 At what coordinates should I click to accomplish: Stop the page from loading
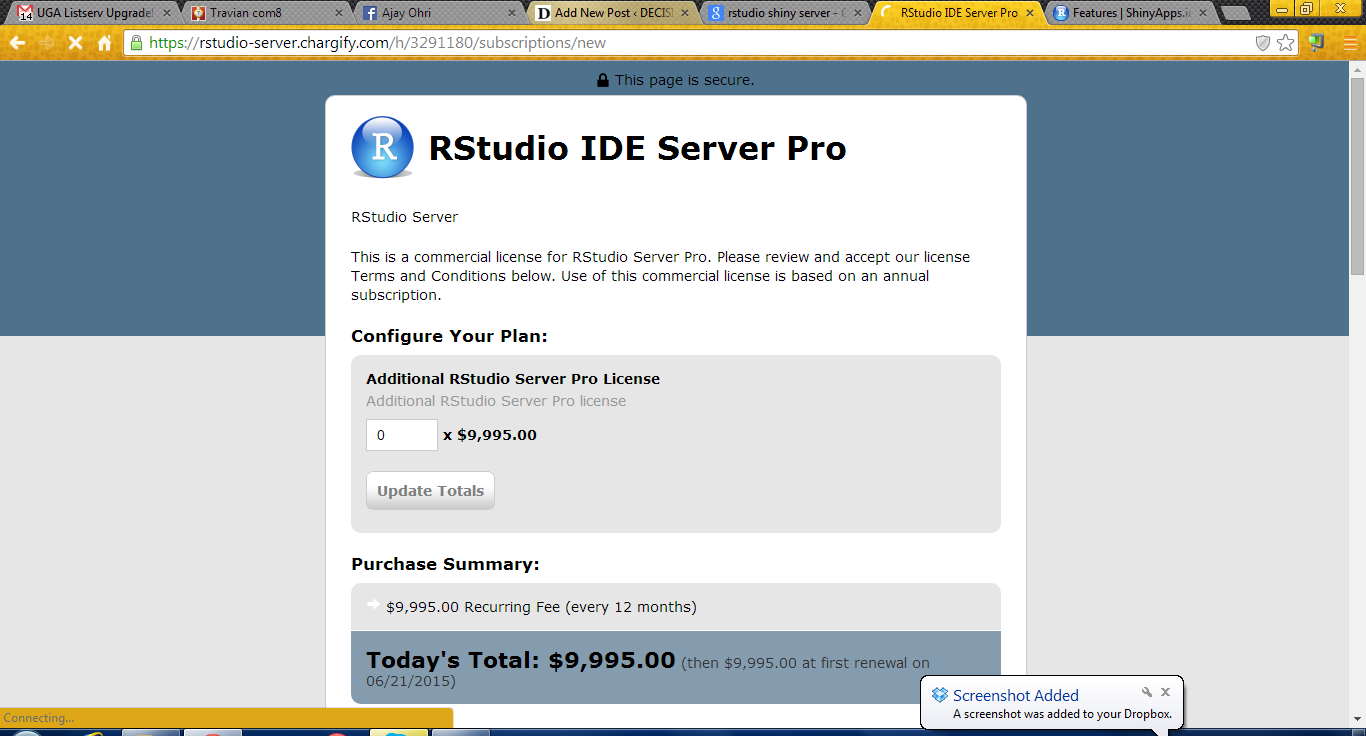pos(75,43)
